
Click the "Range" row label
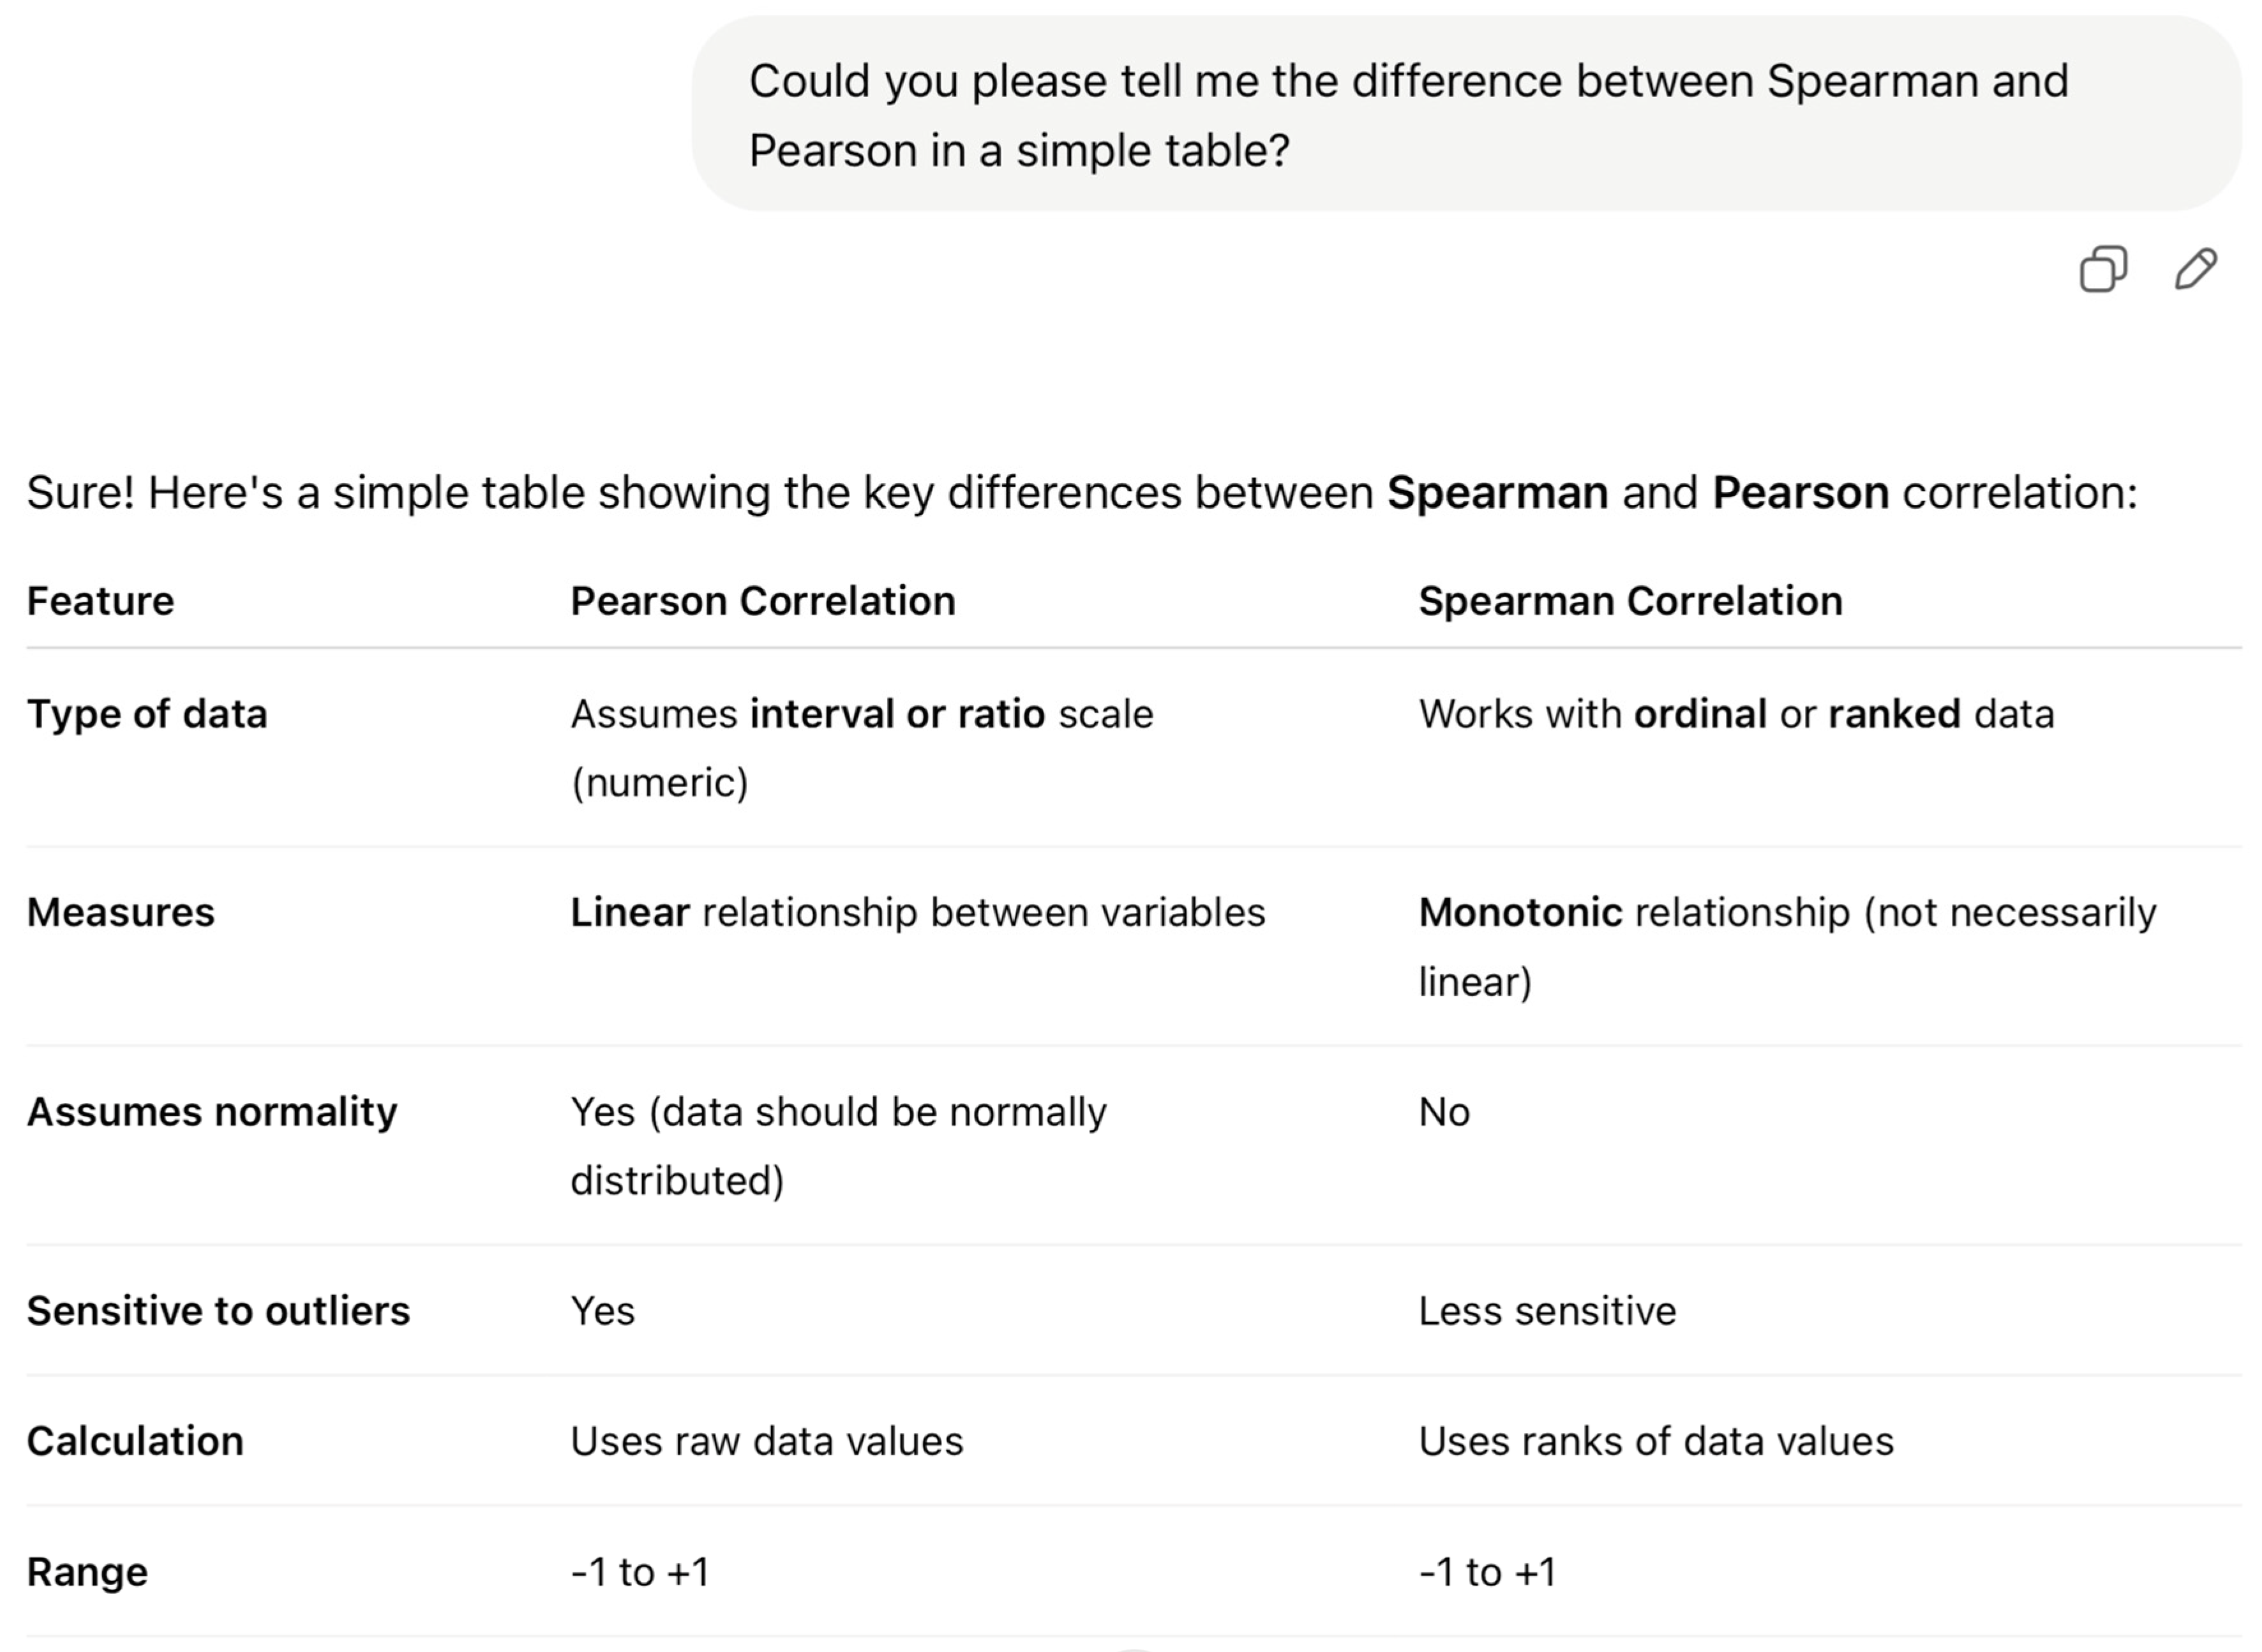(x=87, y=1572)
